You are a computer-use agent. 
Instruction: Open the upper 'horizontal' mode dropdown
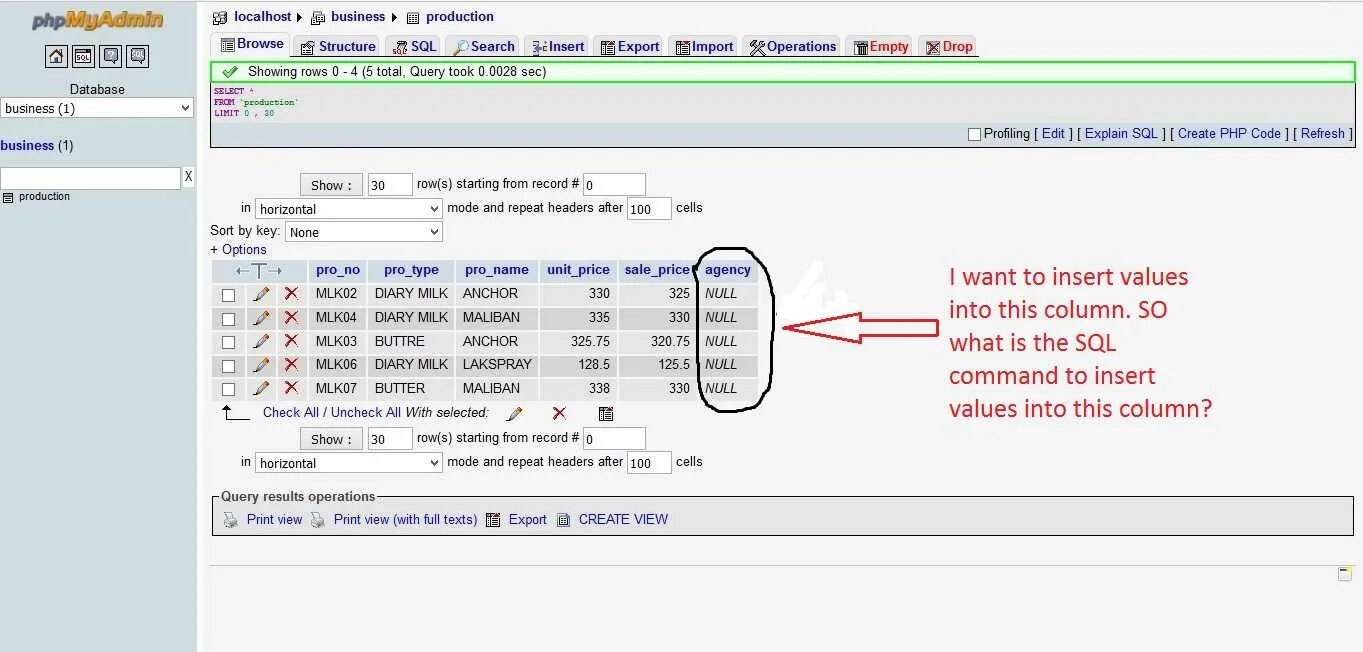(349, 209)
